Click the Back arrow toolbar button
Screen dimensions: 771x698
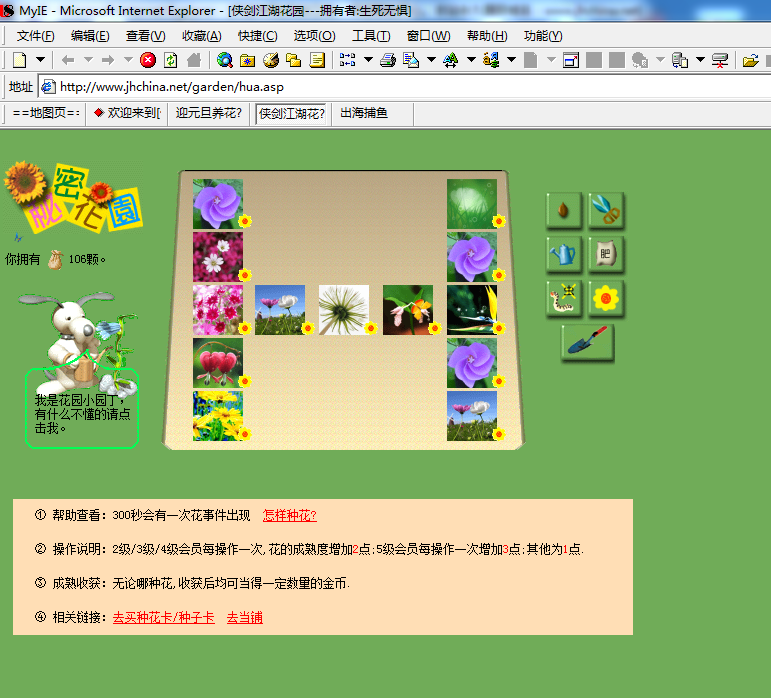[68, 60]
